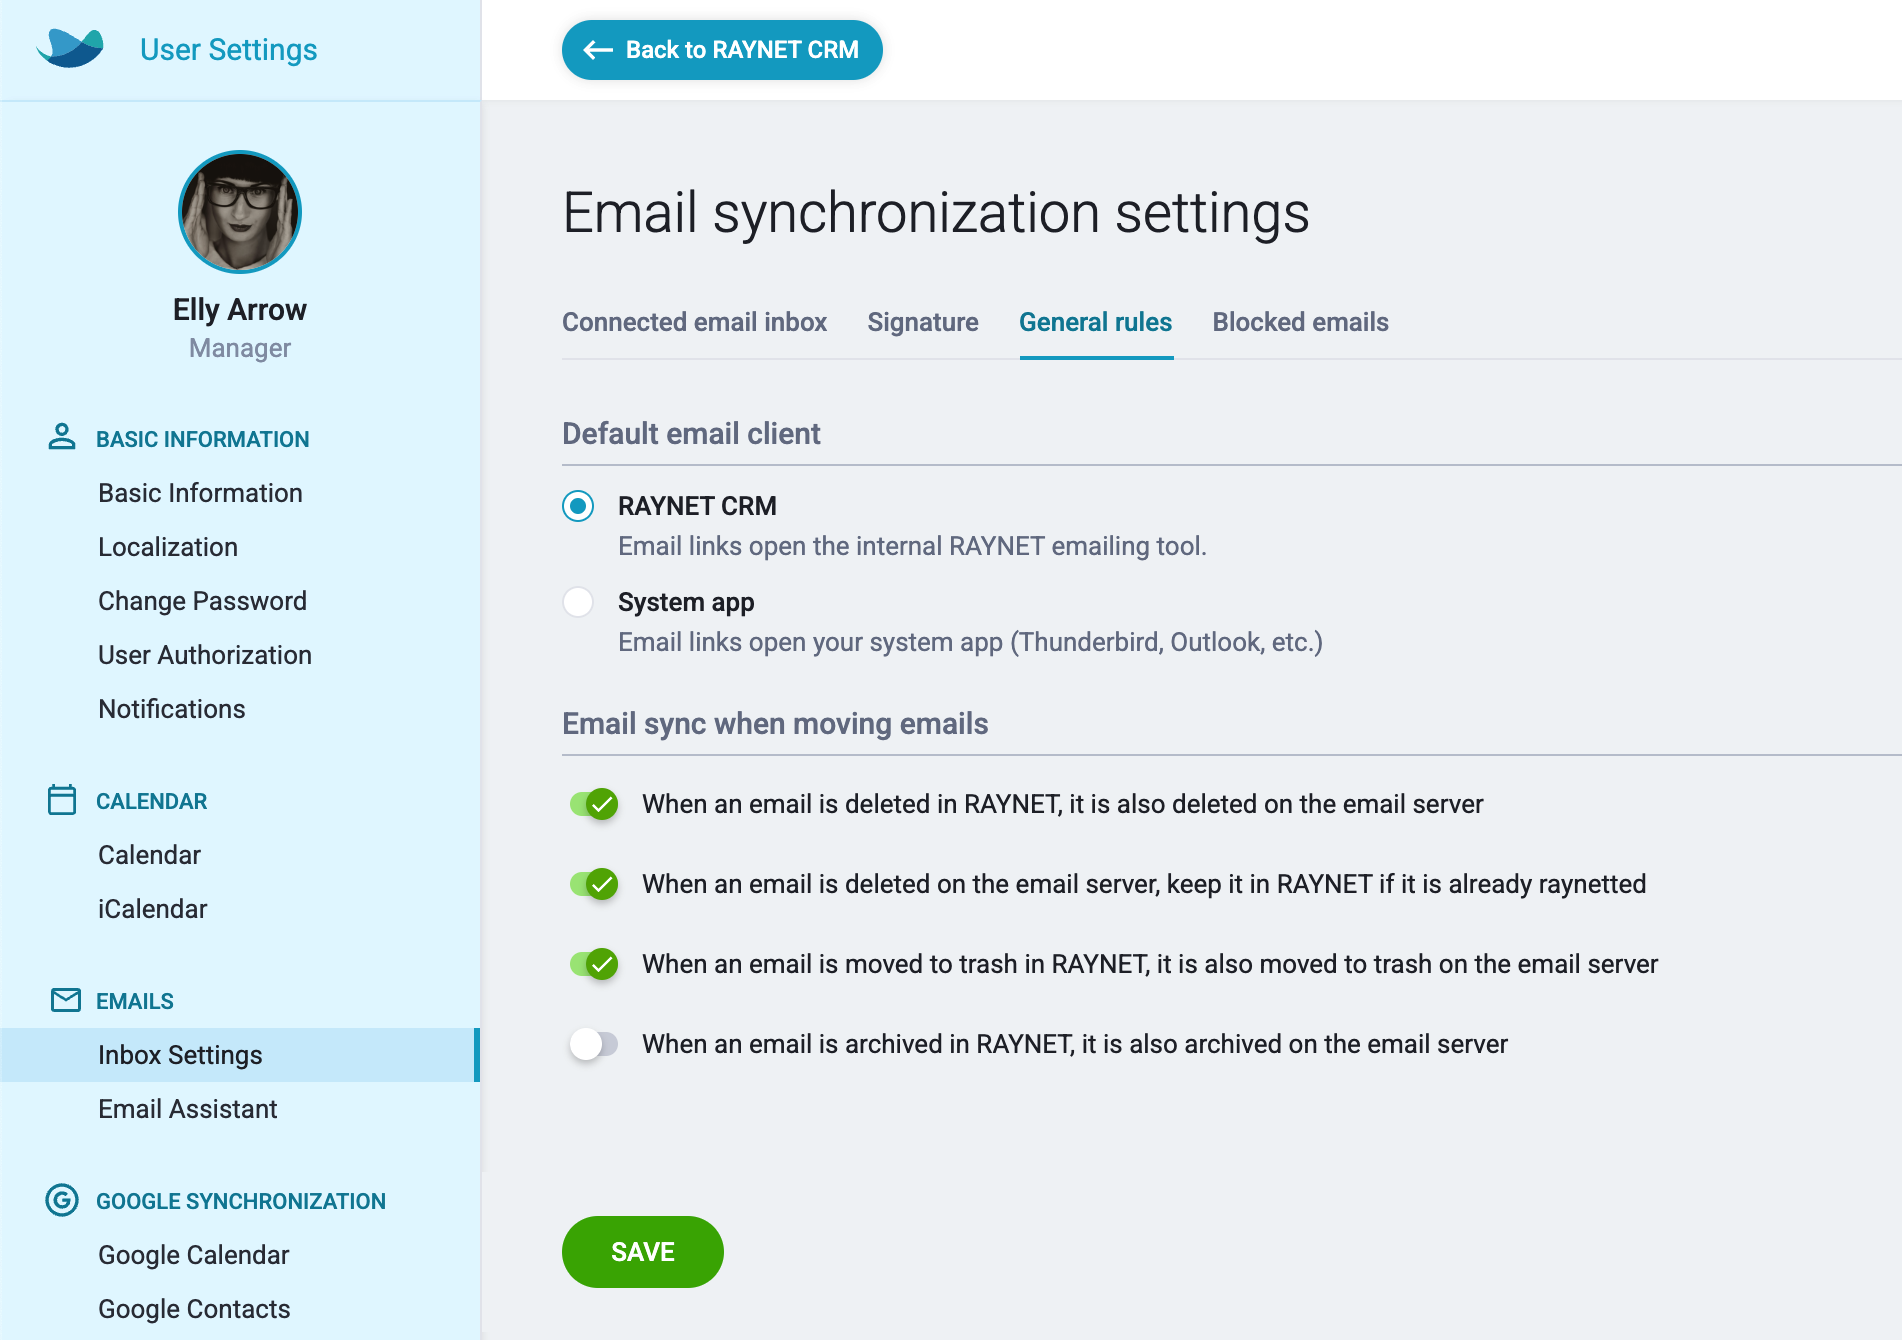This screenshot has height=1340, width=1902.
Task: Enable archived in RAYNET sync switch
Action: (594, 1044)
